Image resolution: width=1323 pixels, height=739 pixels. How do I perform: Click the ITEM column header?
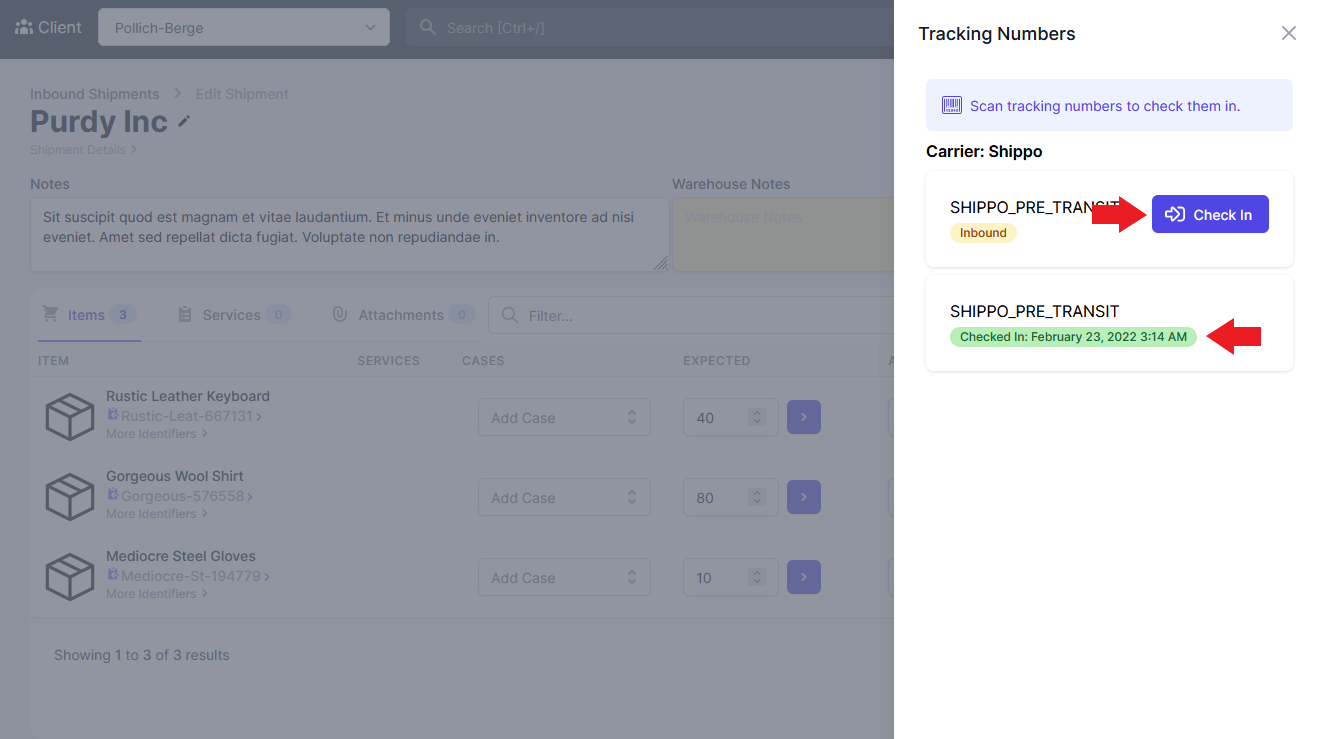(53, 361)
